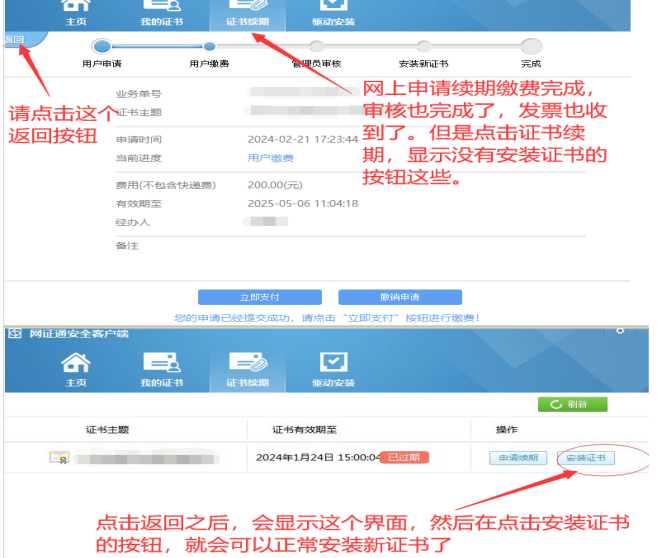Image resolution: width=658 pixels, height=558 pixels.
Task: Select 证书续期 icon in lower window
Action: [247, 368]
